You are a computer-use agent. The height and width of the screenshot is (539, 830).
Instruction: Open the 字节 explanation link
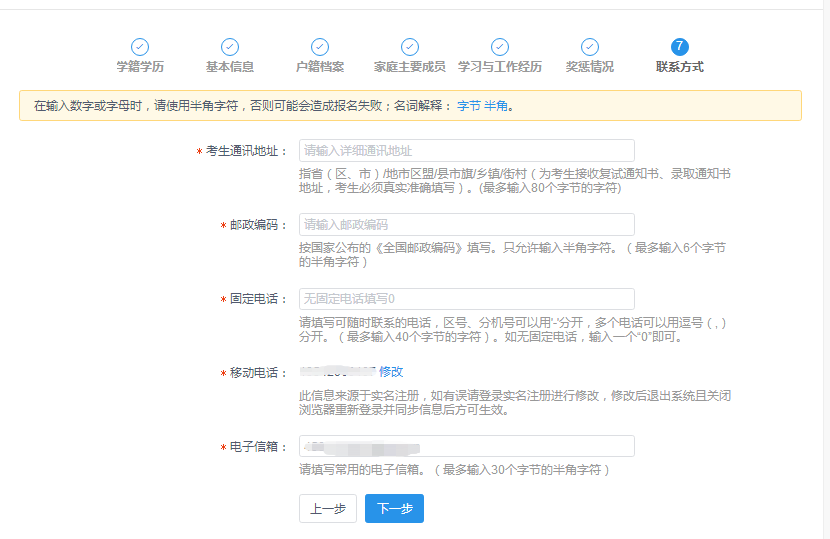[x=469, y=105]
